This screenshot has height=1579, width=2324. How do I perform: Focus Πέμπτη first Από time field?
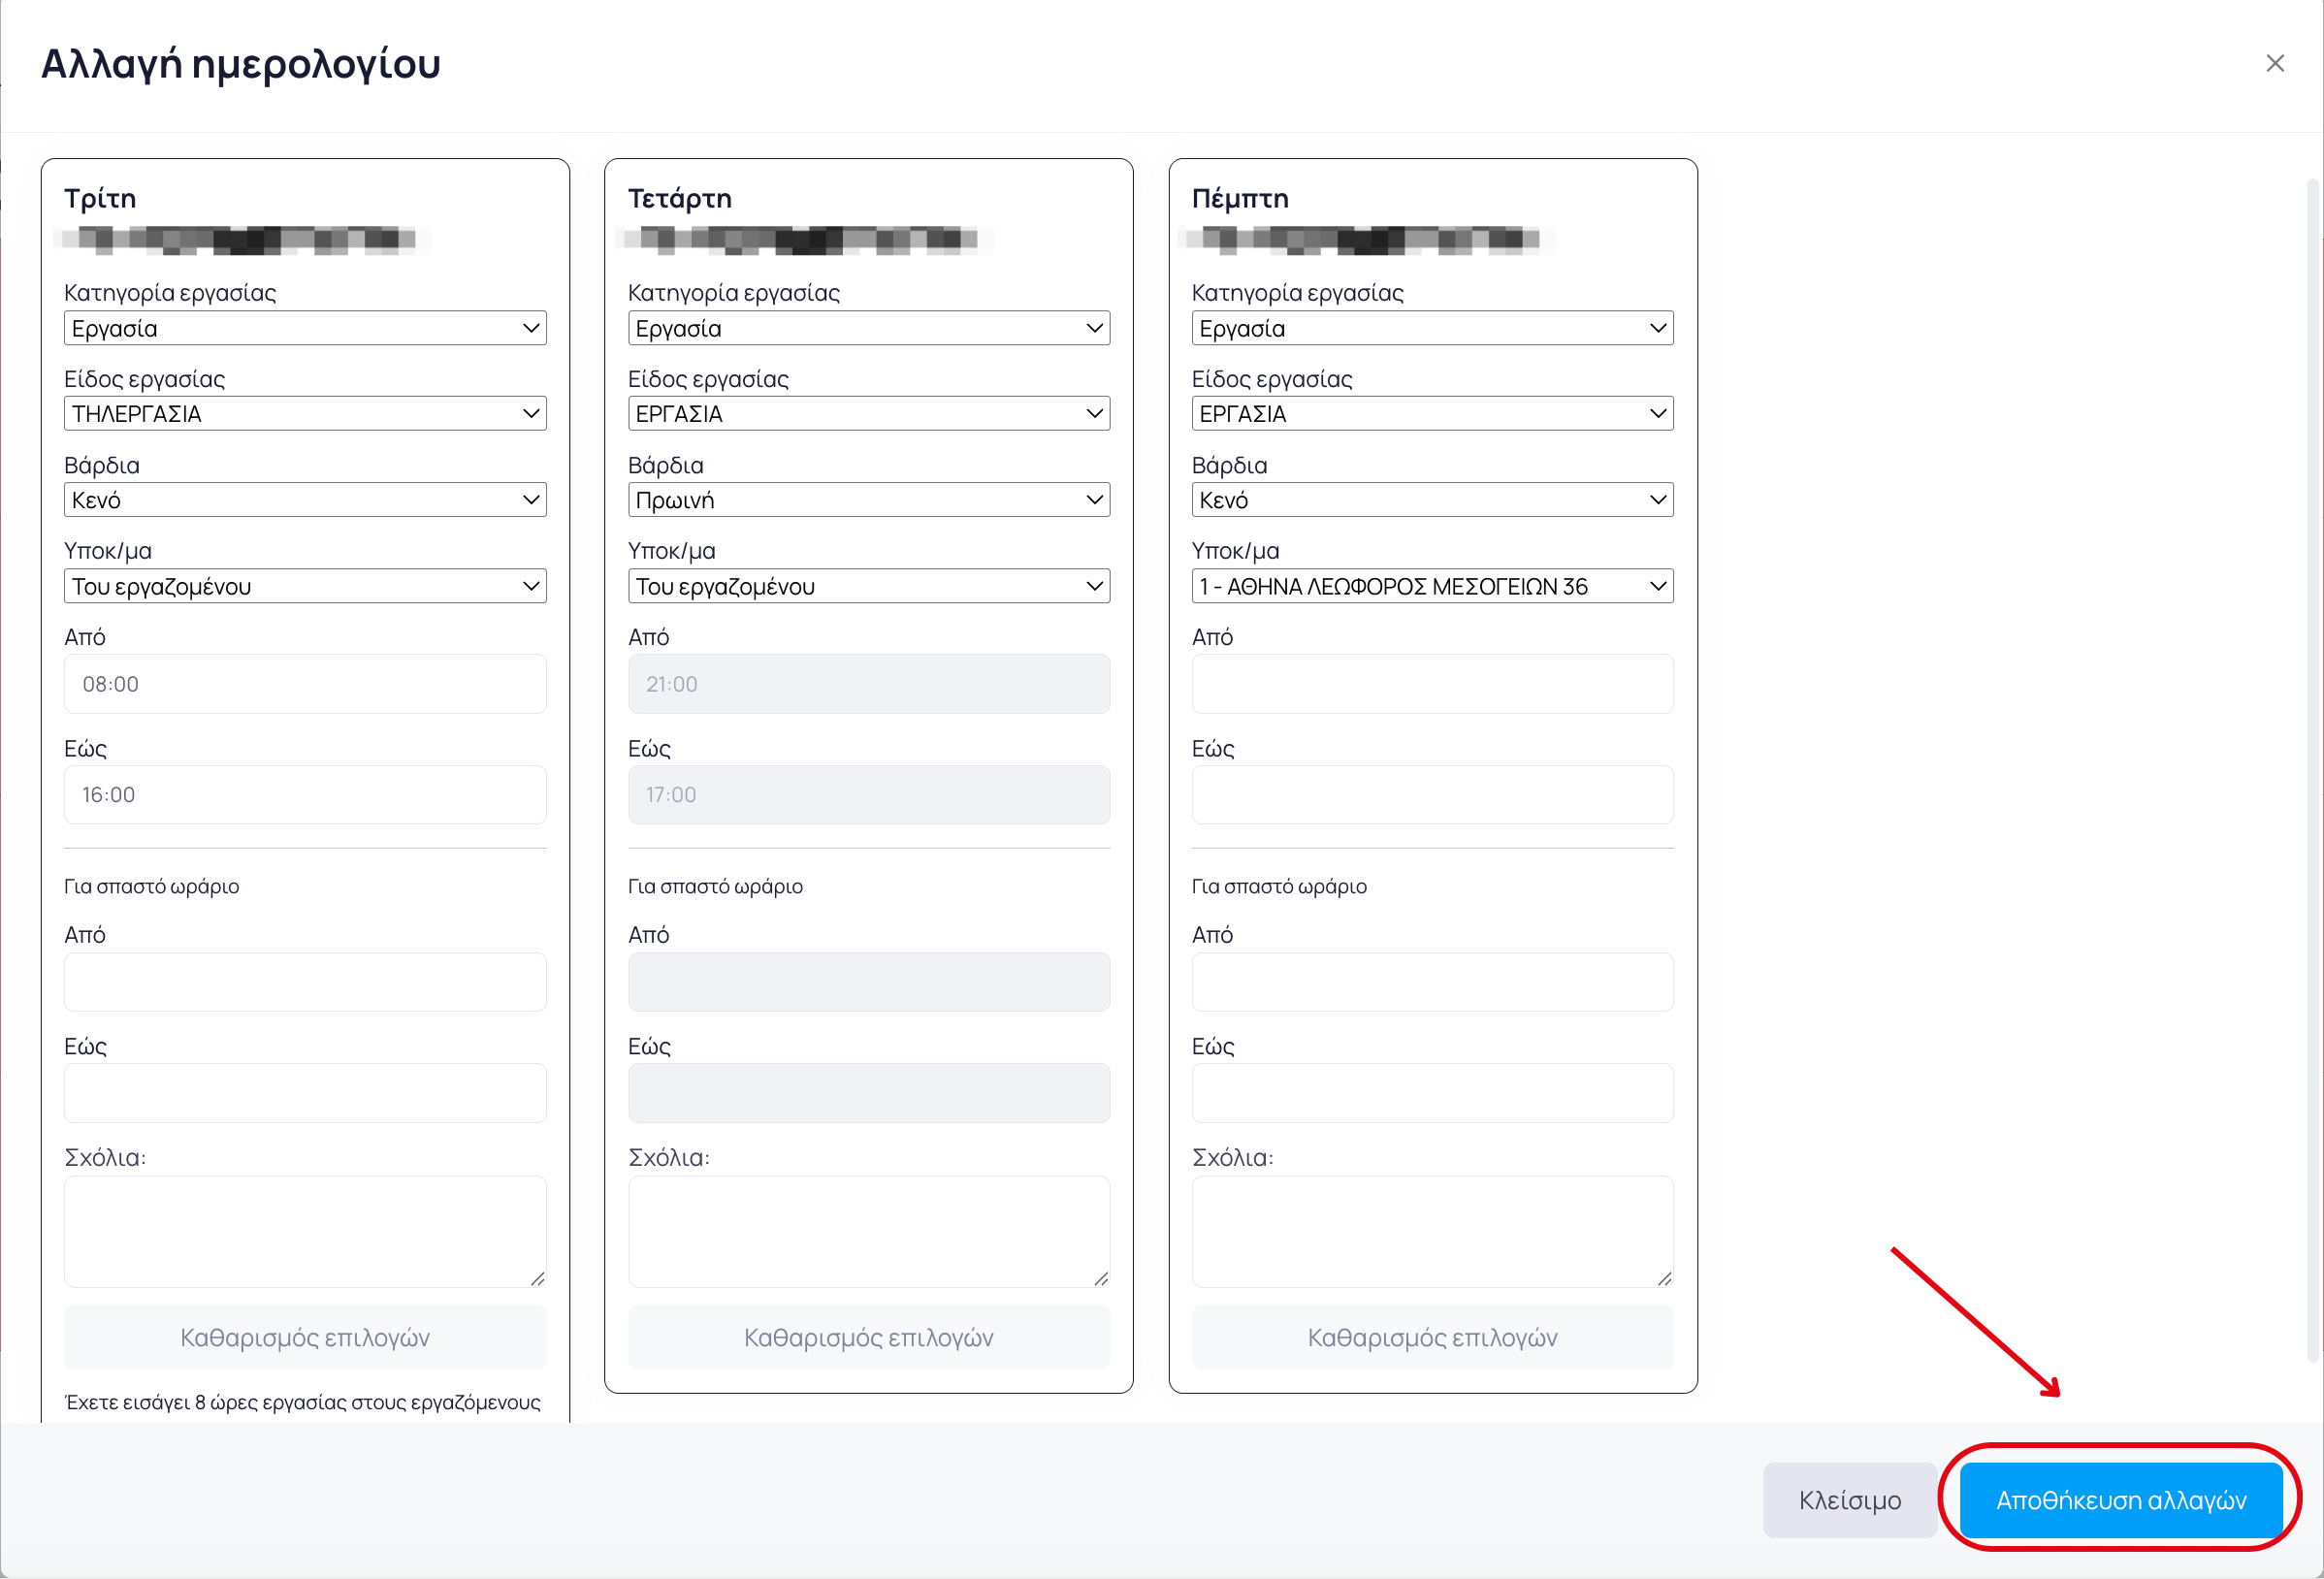point(1432,684)
